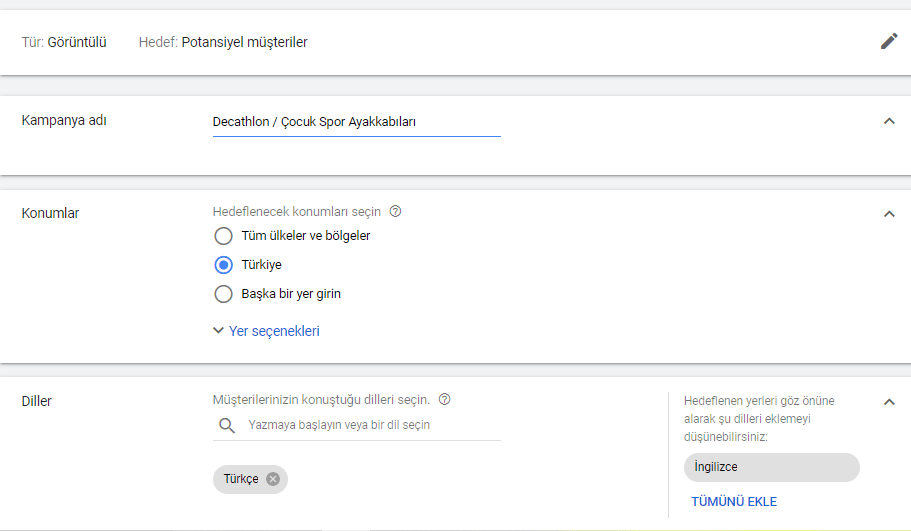This screenshot has width=911, height=531.
Task: Select the Türkiye radio button
Action: tap(224, 265)
